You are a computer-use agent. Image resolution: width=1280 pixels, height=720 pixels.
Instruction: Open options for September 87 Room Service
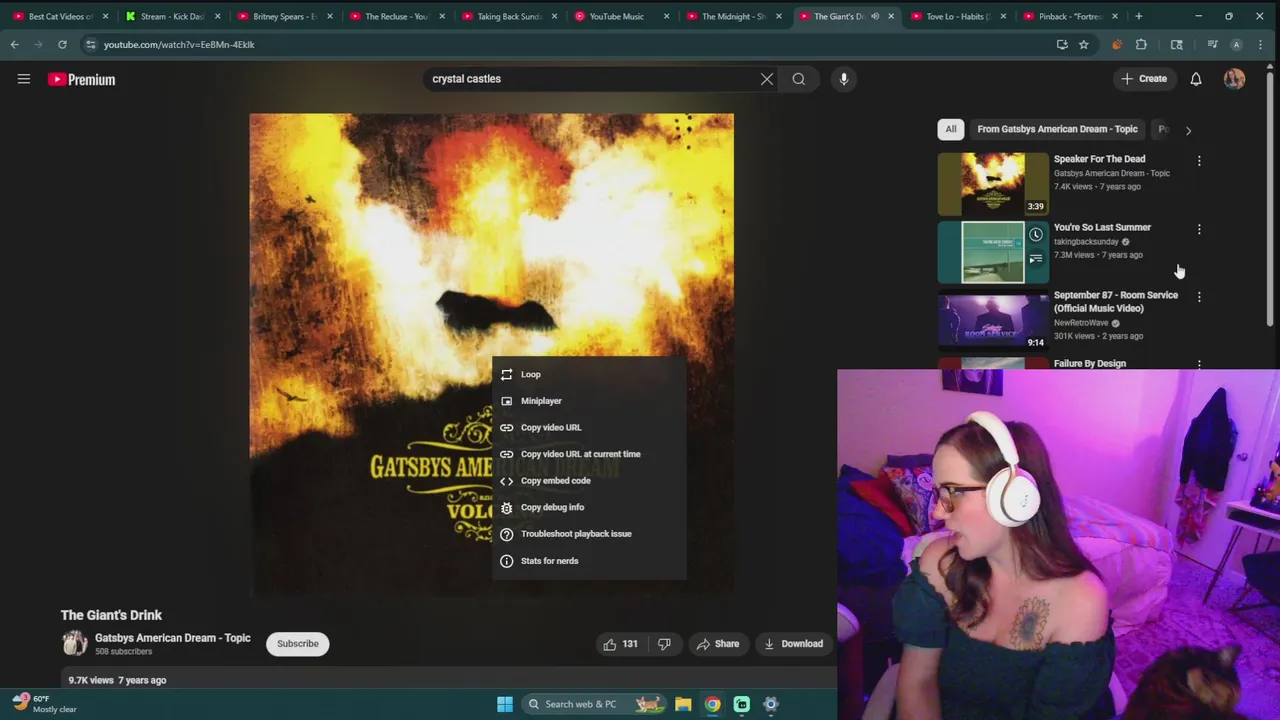coord(1199,297)
